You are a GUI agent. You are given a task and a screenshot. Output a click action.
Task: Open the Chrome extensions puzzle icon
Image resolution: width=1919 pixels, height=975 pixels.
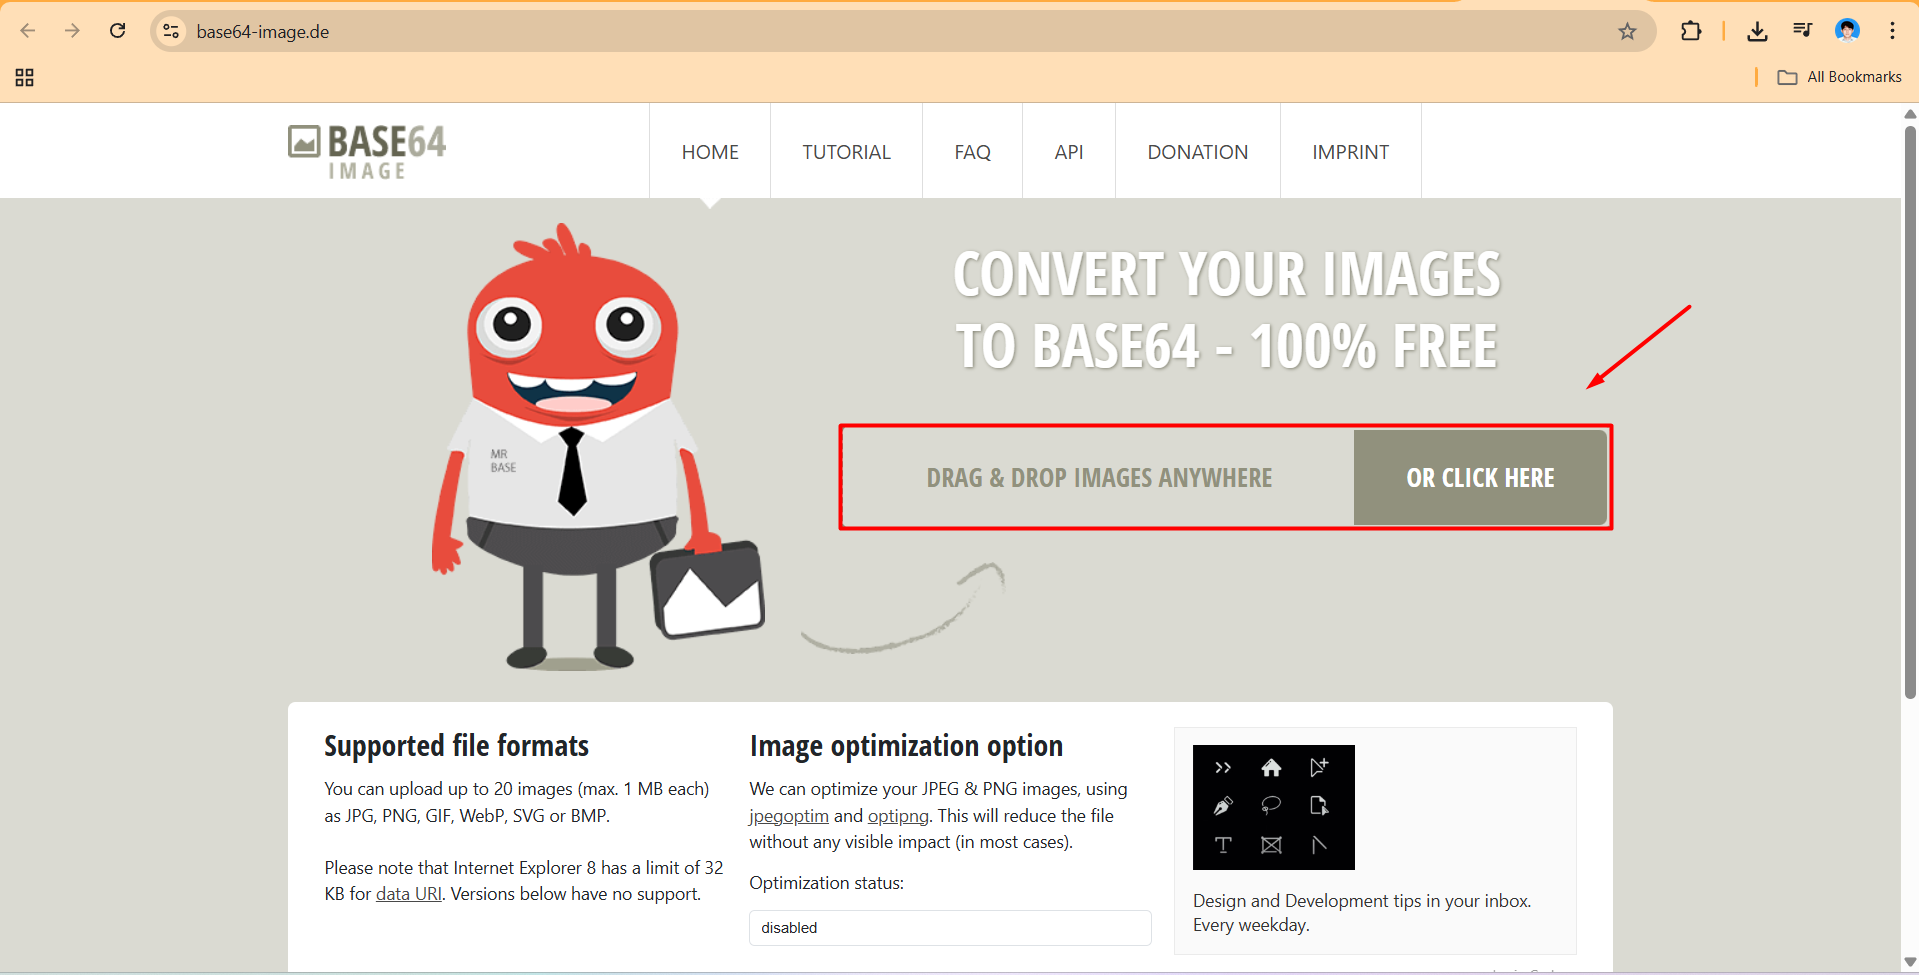pyautogui.click(x=1692, y=31)
